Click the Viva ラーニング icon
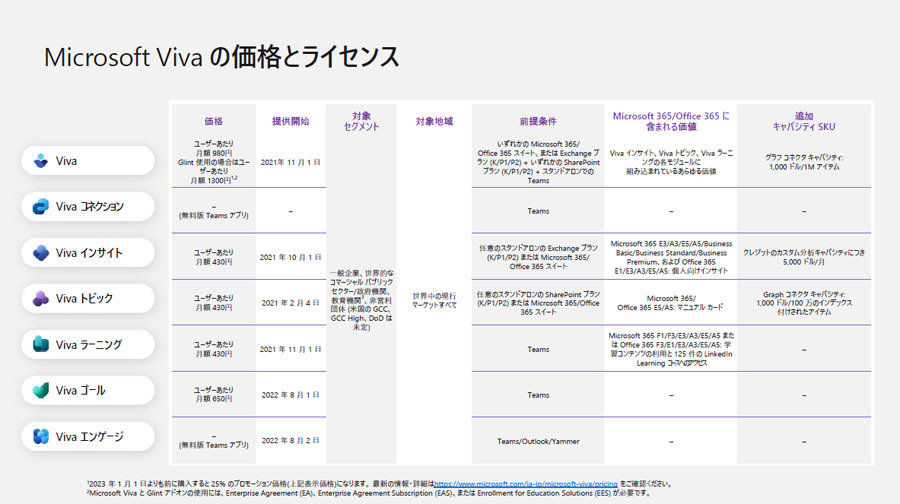 tap(41, 344)
